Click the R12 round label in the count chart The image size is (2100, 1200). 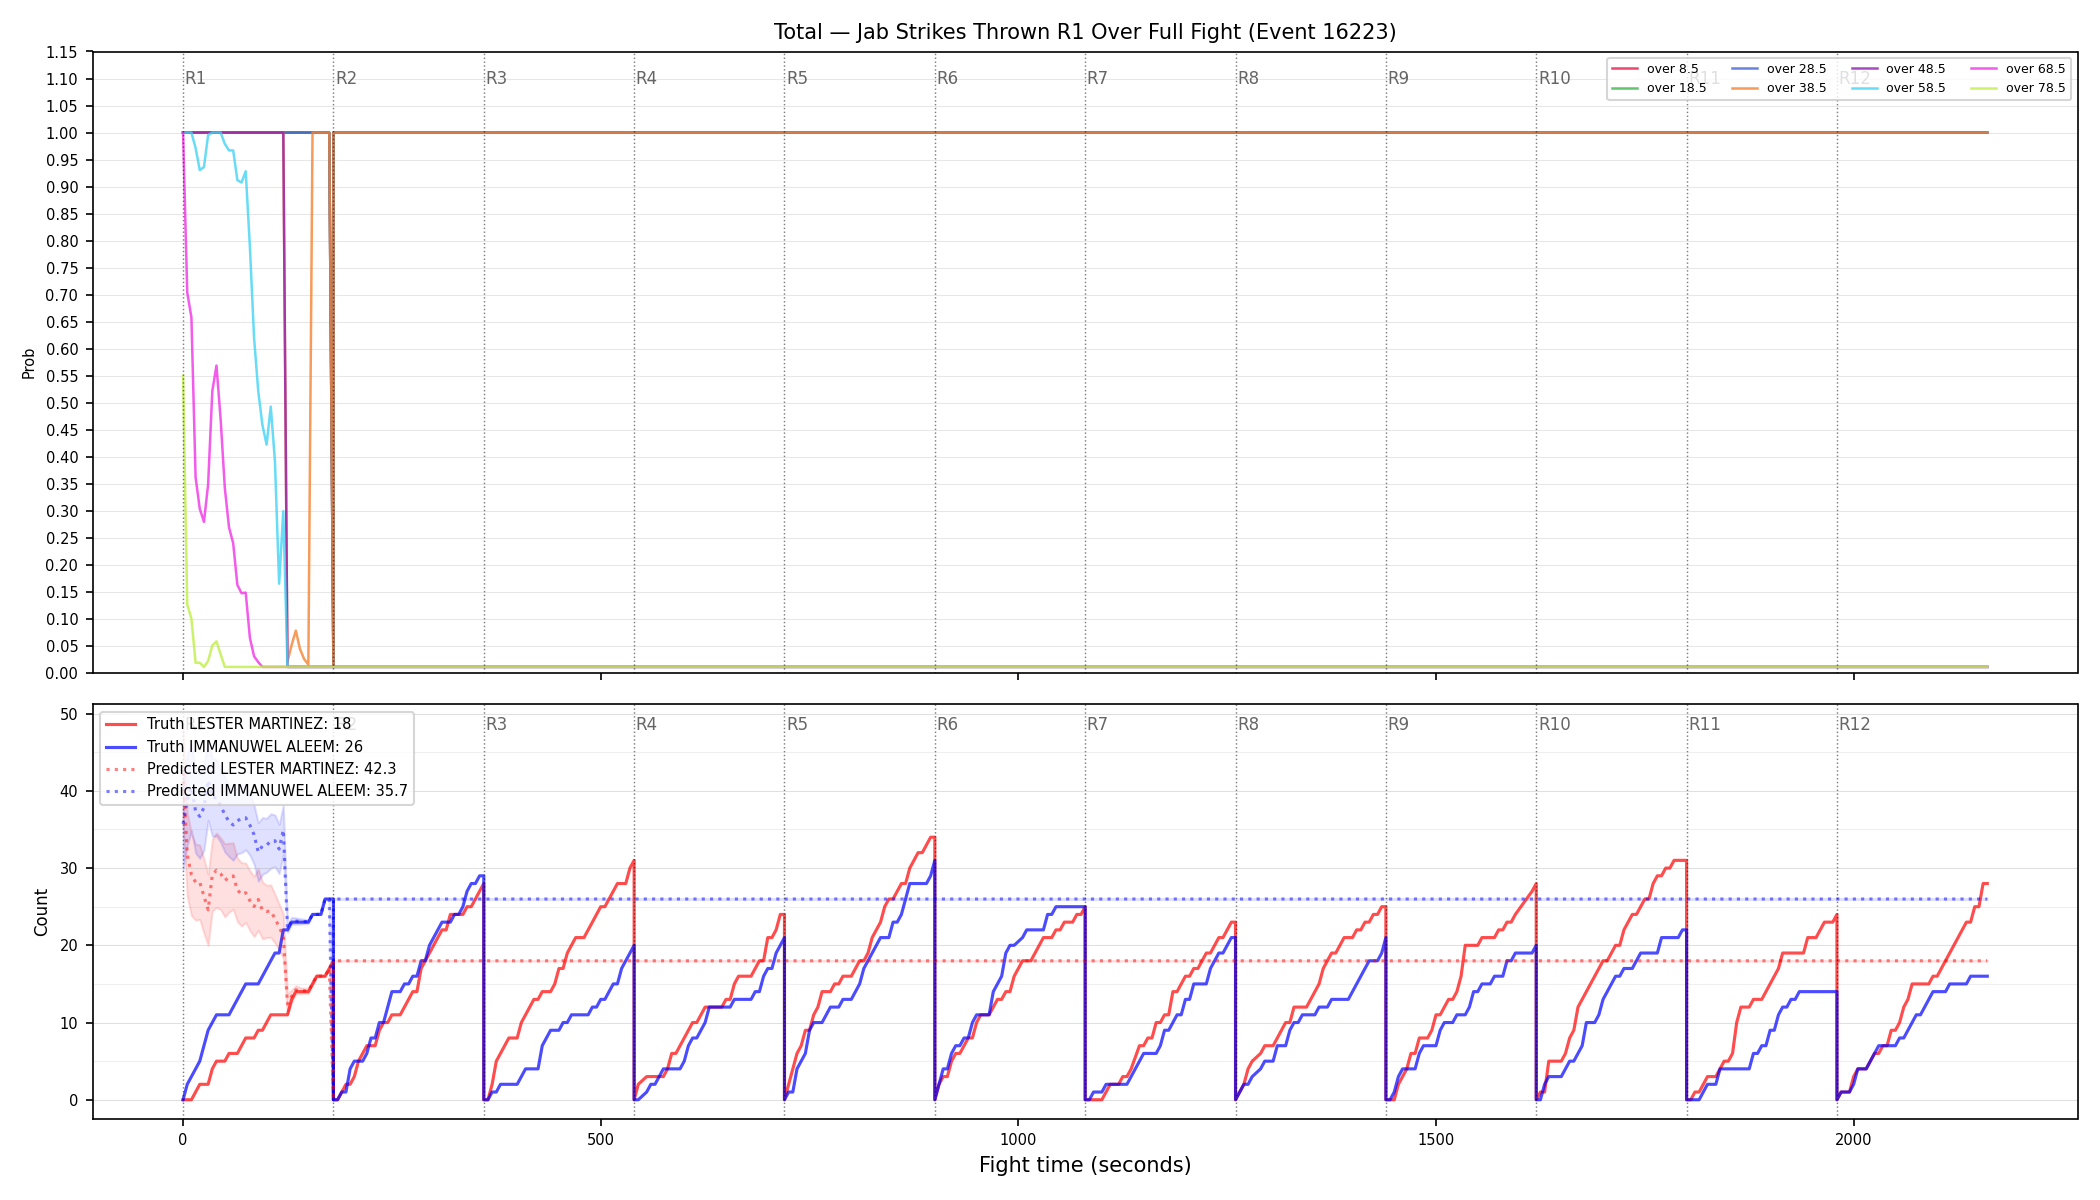click(x=1855, y=724)
